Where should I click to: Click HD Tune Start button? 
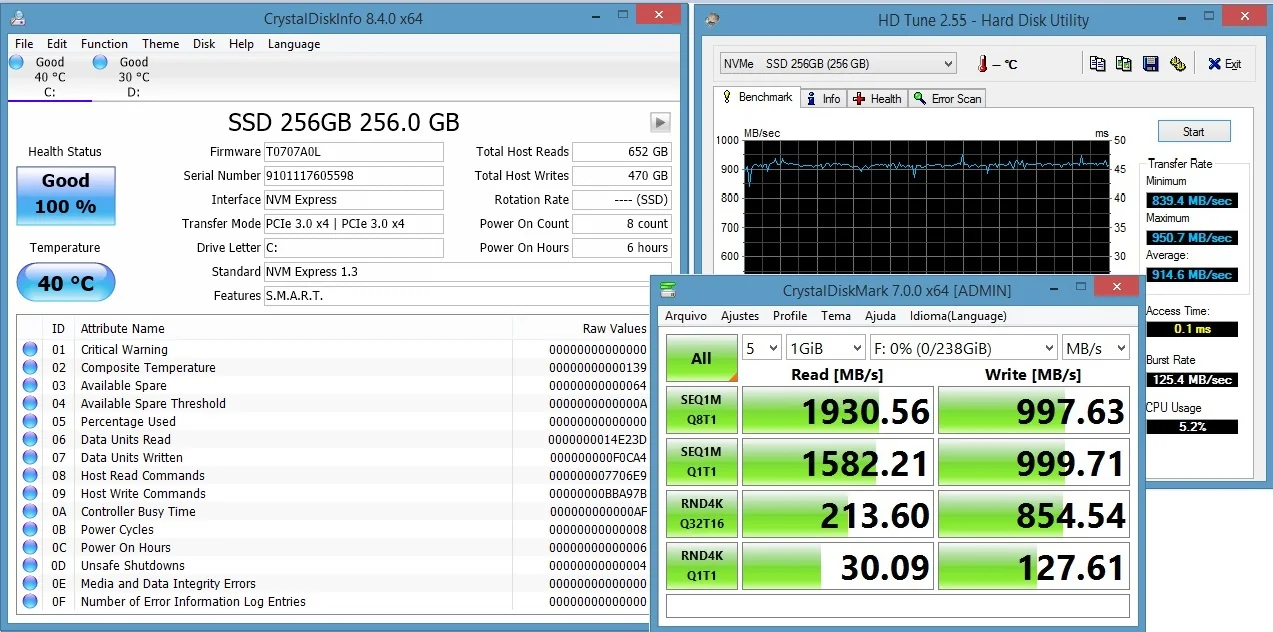tap(1194, 131)
